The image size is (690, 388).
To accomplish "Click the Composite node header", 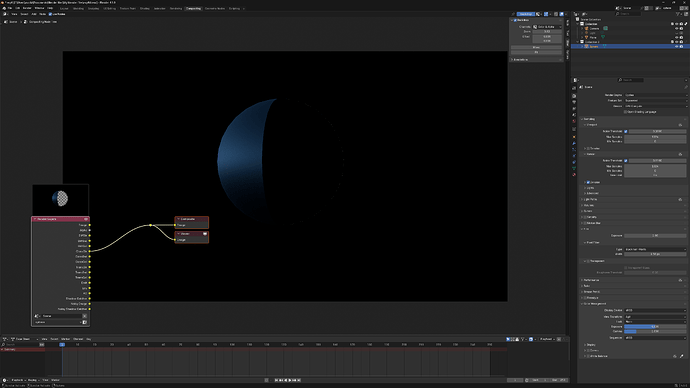I will (x=191, y=219).
